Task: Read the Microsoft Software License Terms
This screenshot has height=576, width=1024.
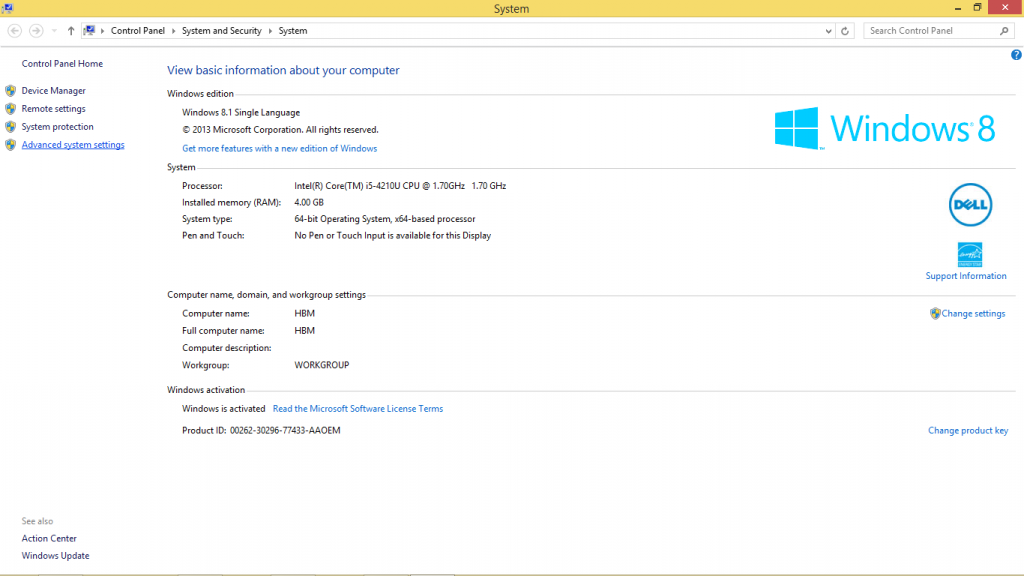Action: pyautogui.click(x=358, y=409)
